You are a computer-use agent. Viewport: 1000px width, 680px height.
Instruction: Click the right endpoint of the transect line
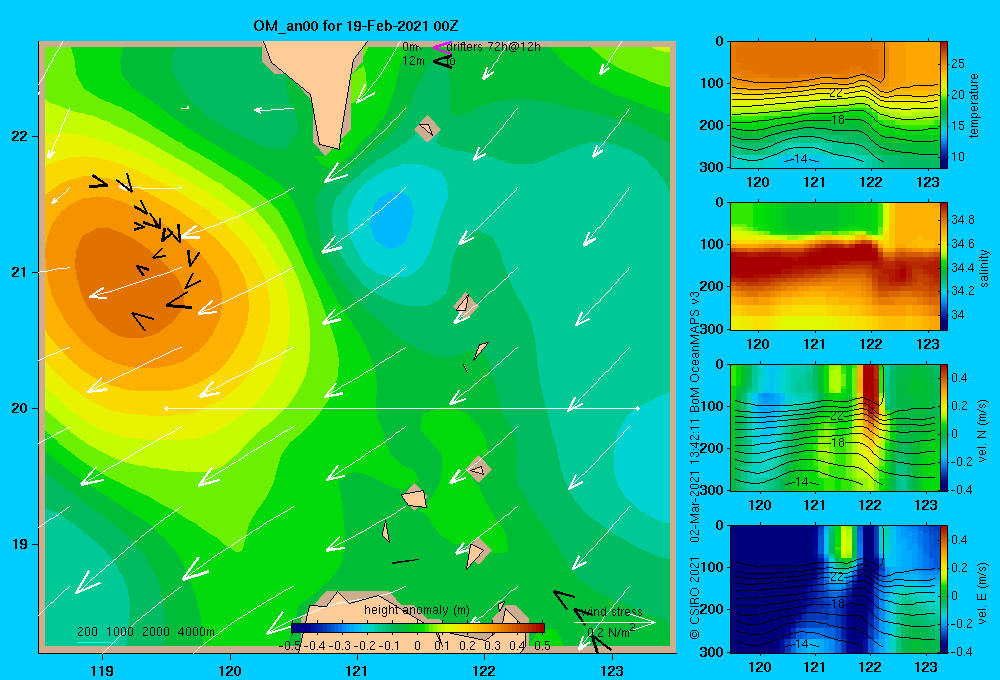(x=637, y=408)
